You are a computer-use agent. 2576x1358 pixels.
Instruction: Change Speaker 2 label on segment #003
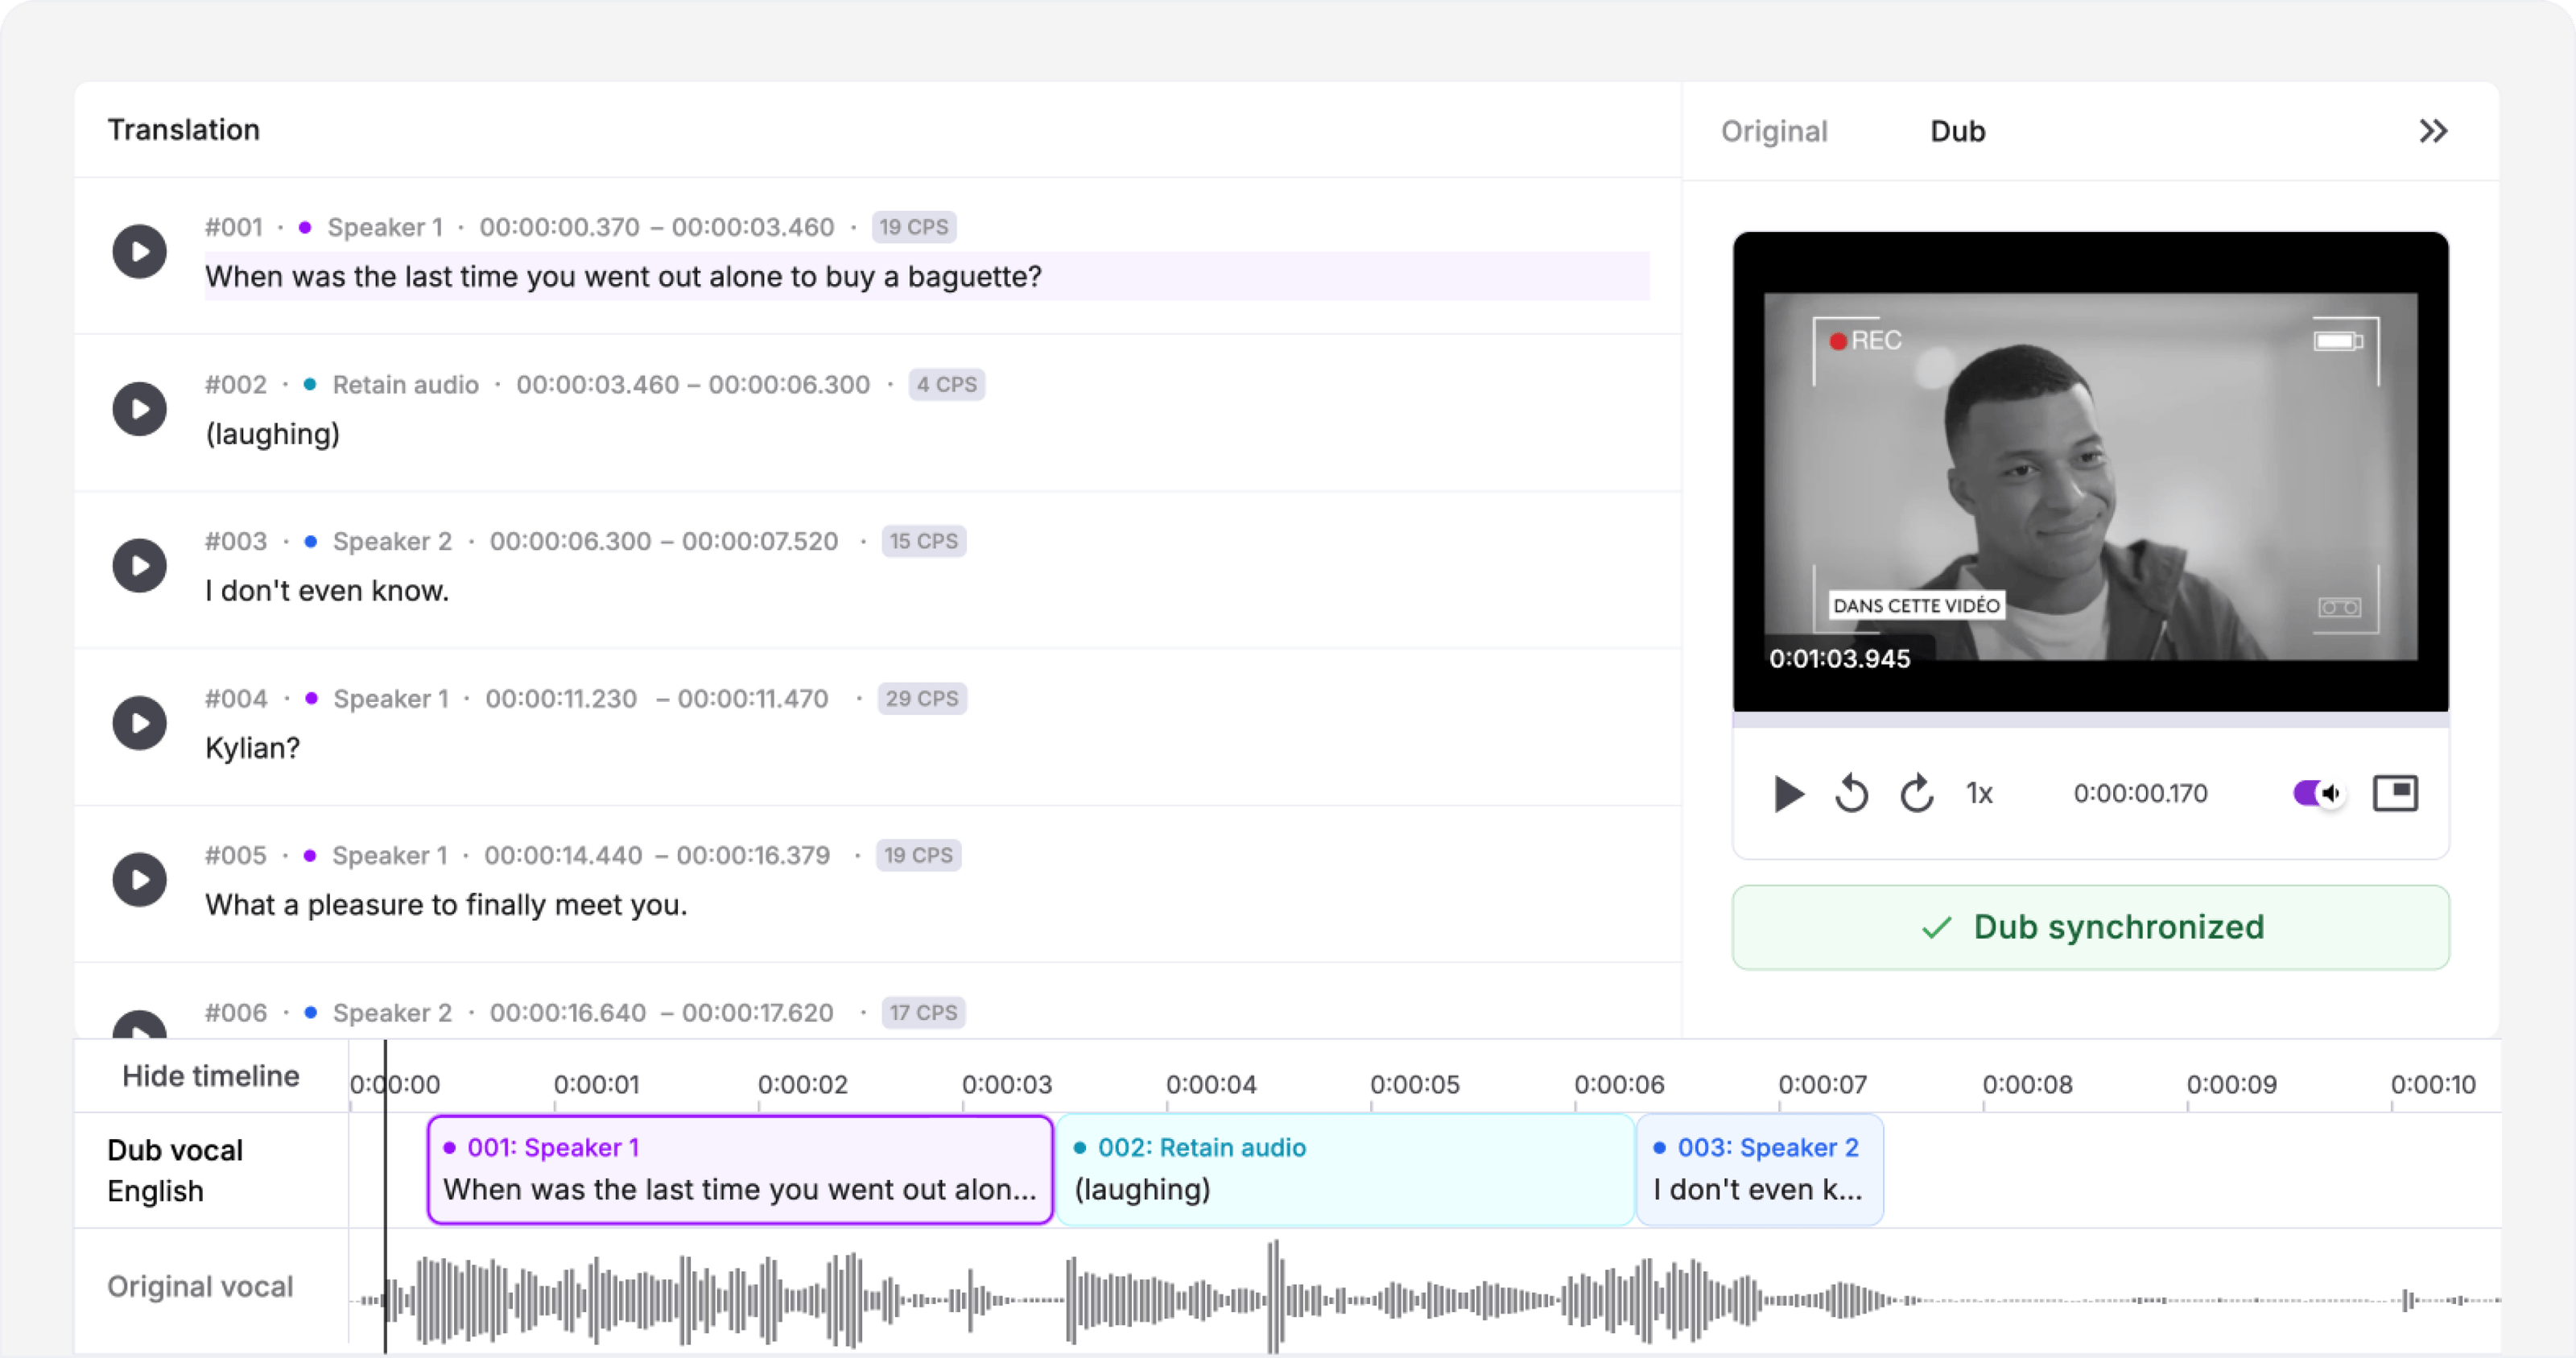pyautogui.click(x=392, y=542)
